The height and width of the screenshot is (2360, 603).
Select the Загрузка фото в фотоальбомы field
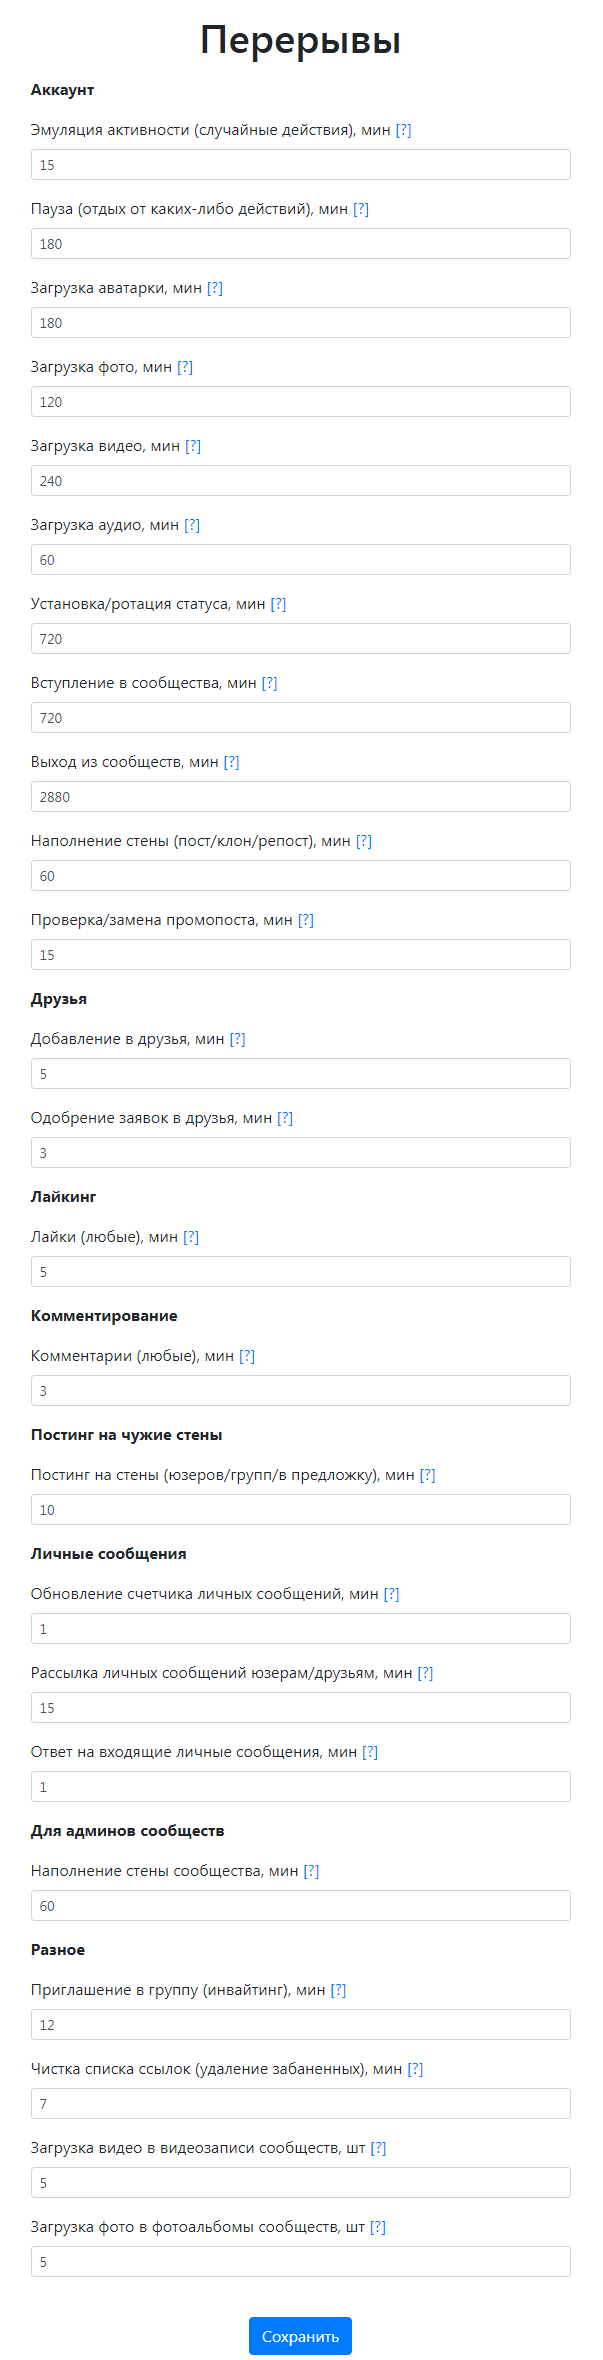pos(300,2262)
